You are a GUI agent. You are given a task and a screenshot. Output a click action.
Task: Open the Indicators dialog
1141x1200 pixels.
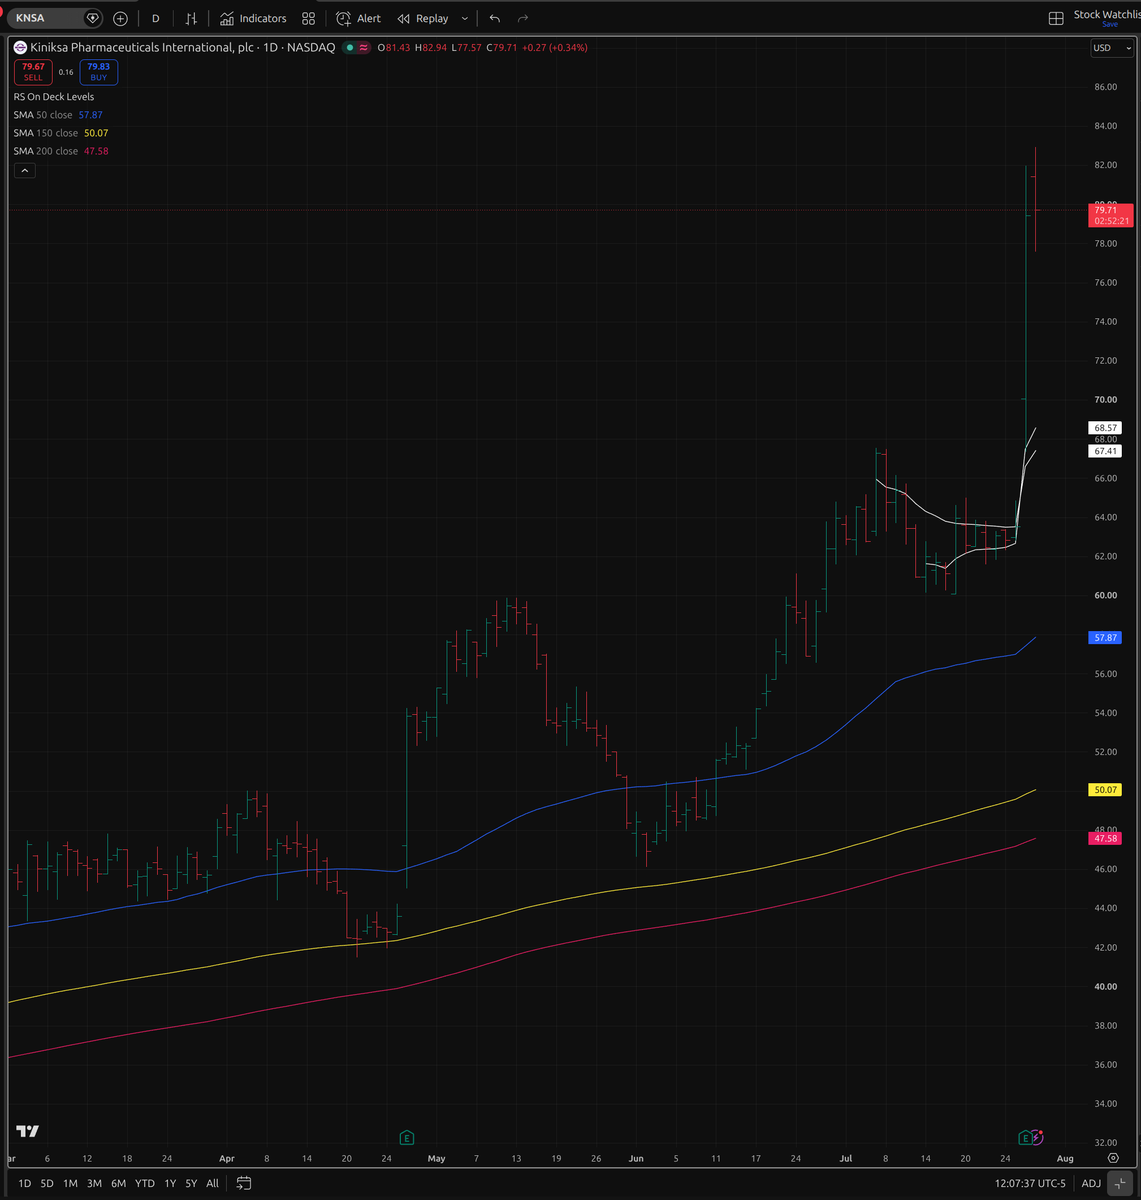[x=253, y=18]
